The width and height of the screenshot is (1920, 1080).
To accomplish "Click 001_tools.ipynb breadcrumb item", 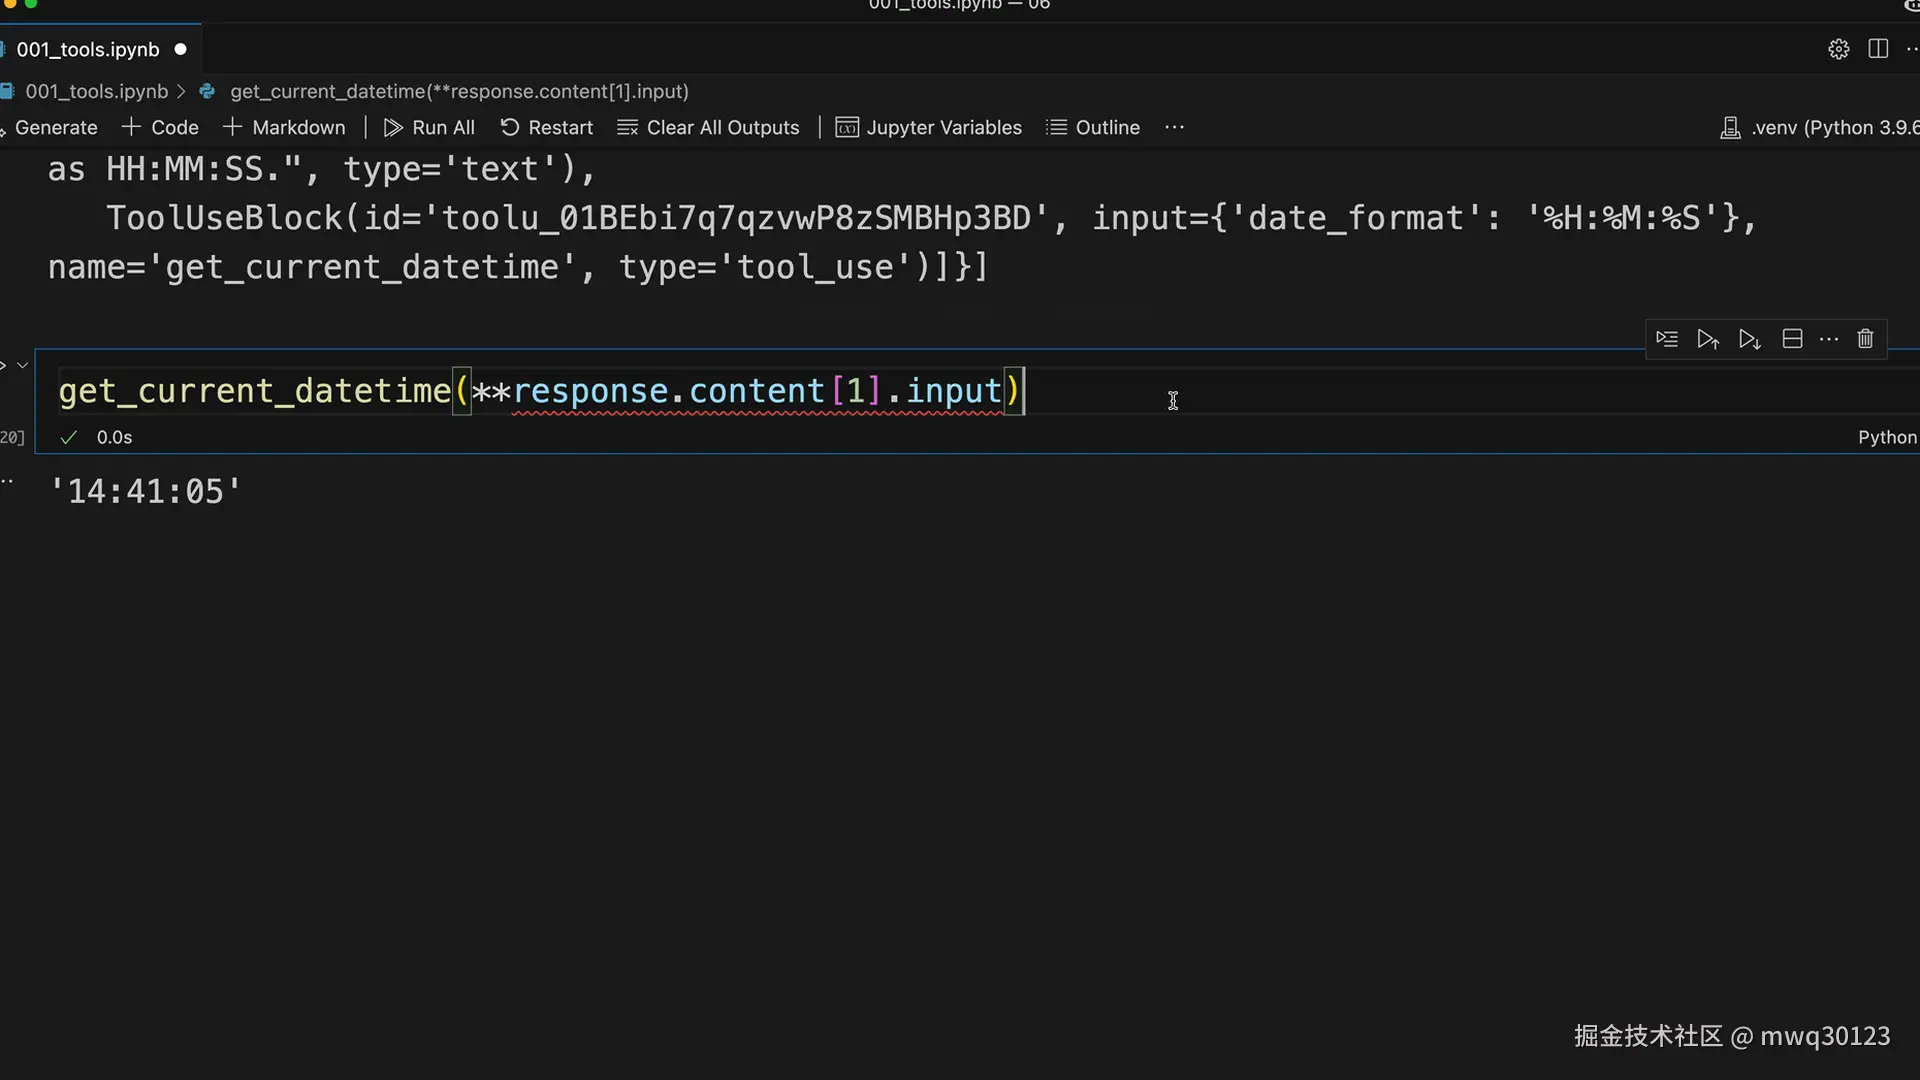I will click(96, 91).
